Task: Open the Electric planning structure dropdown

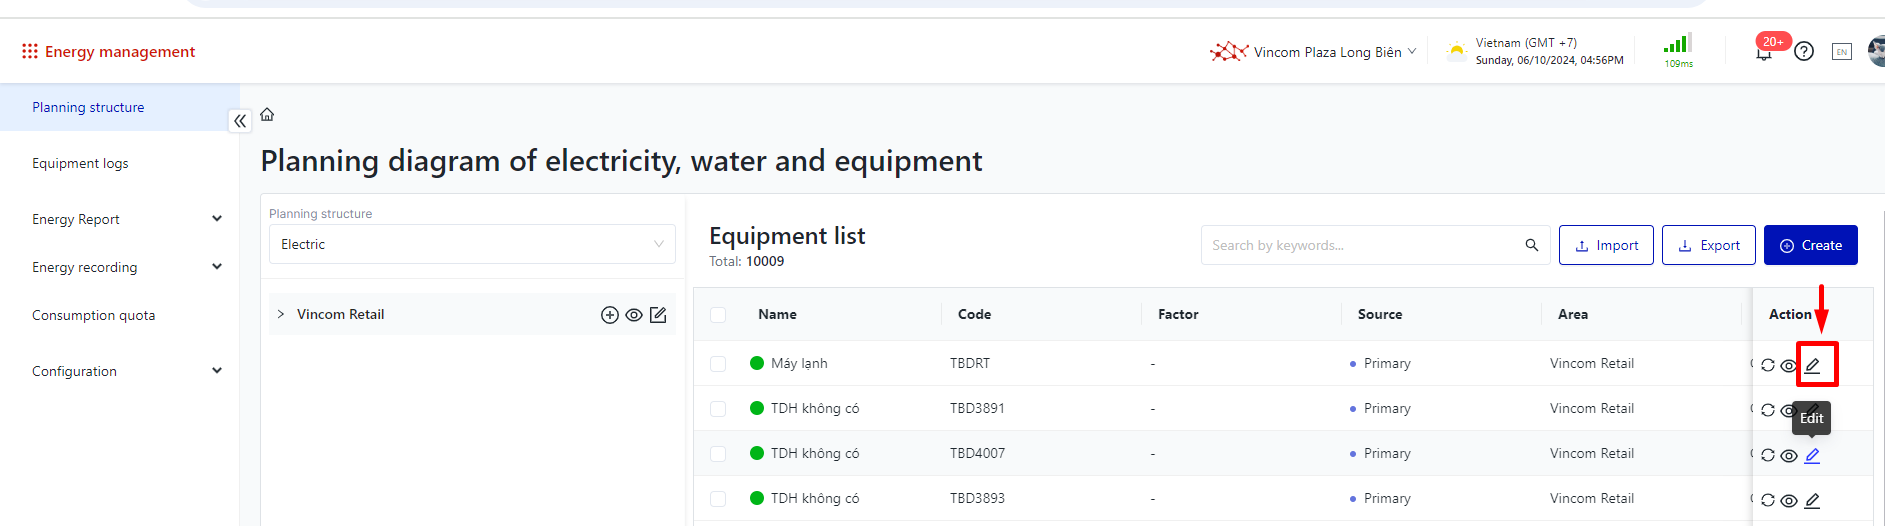Action: click(472, 244)
